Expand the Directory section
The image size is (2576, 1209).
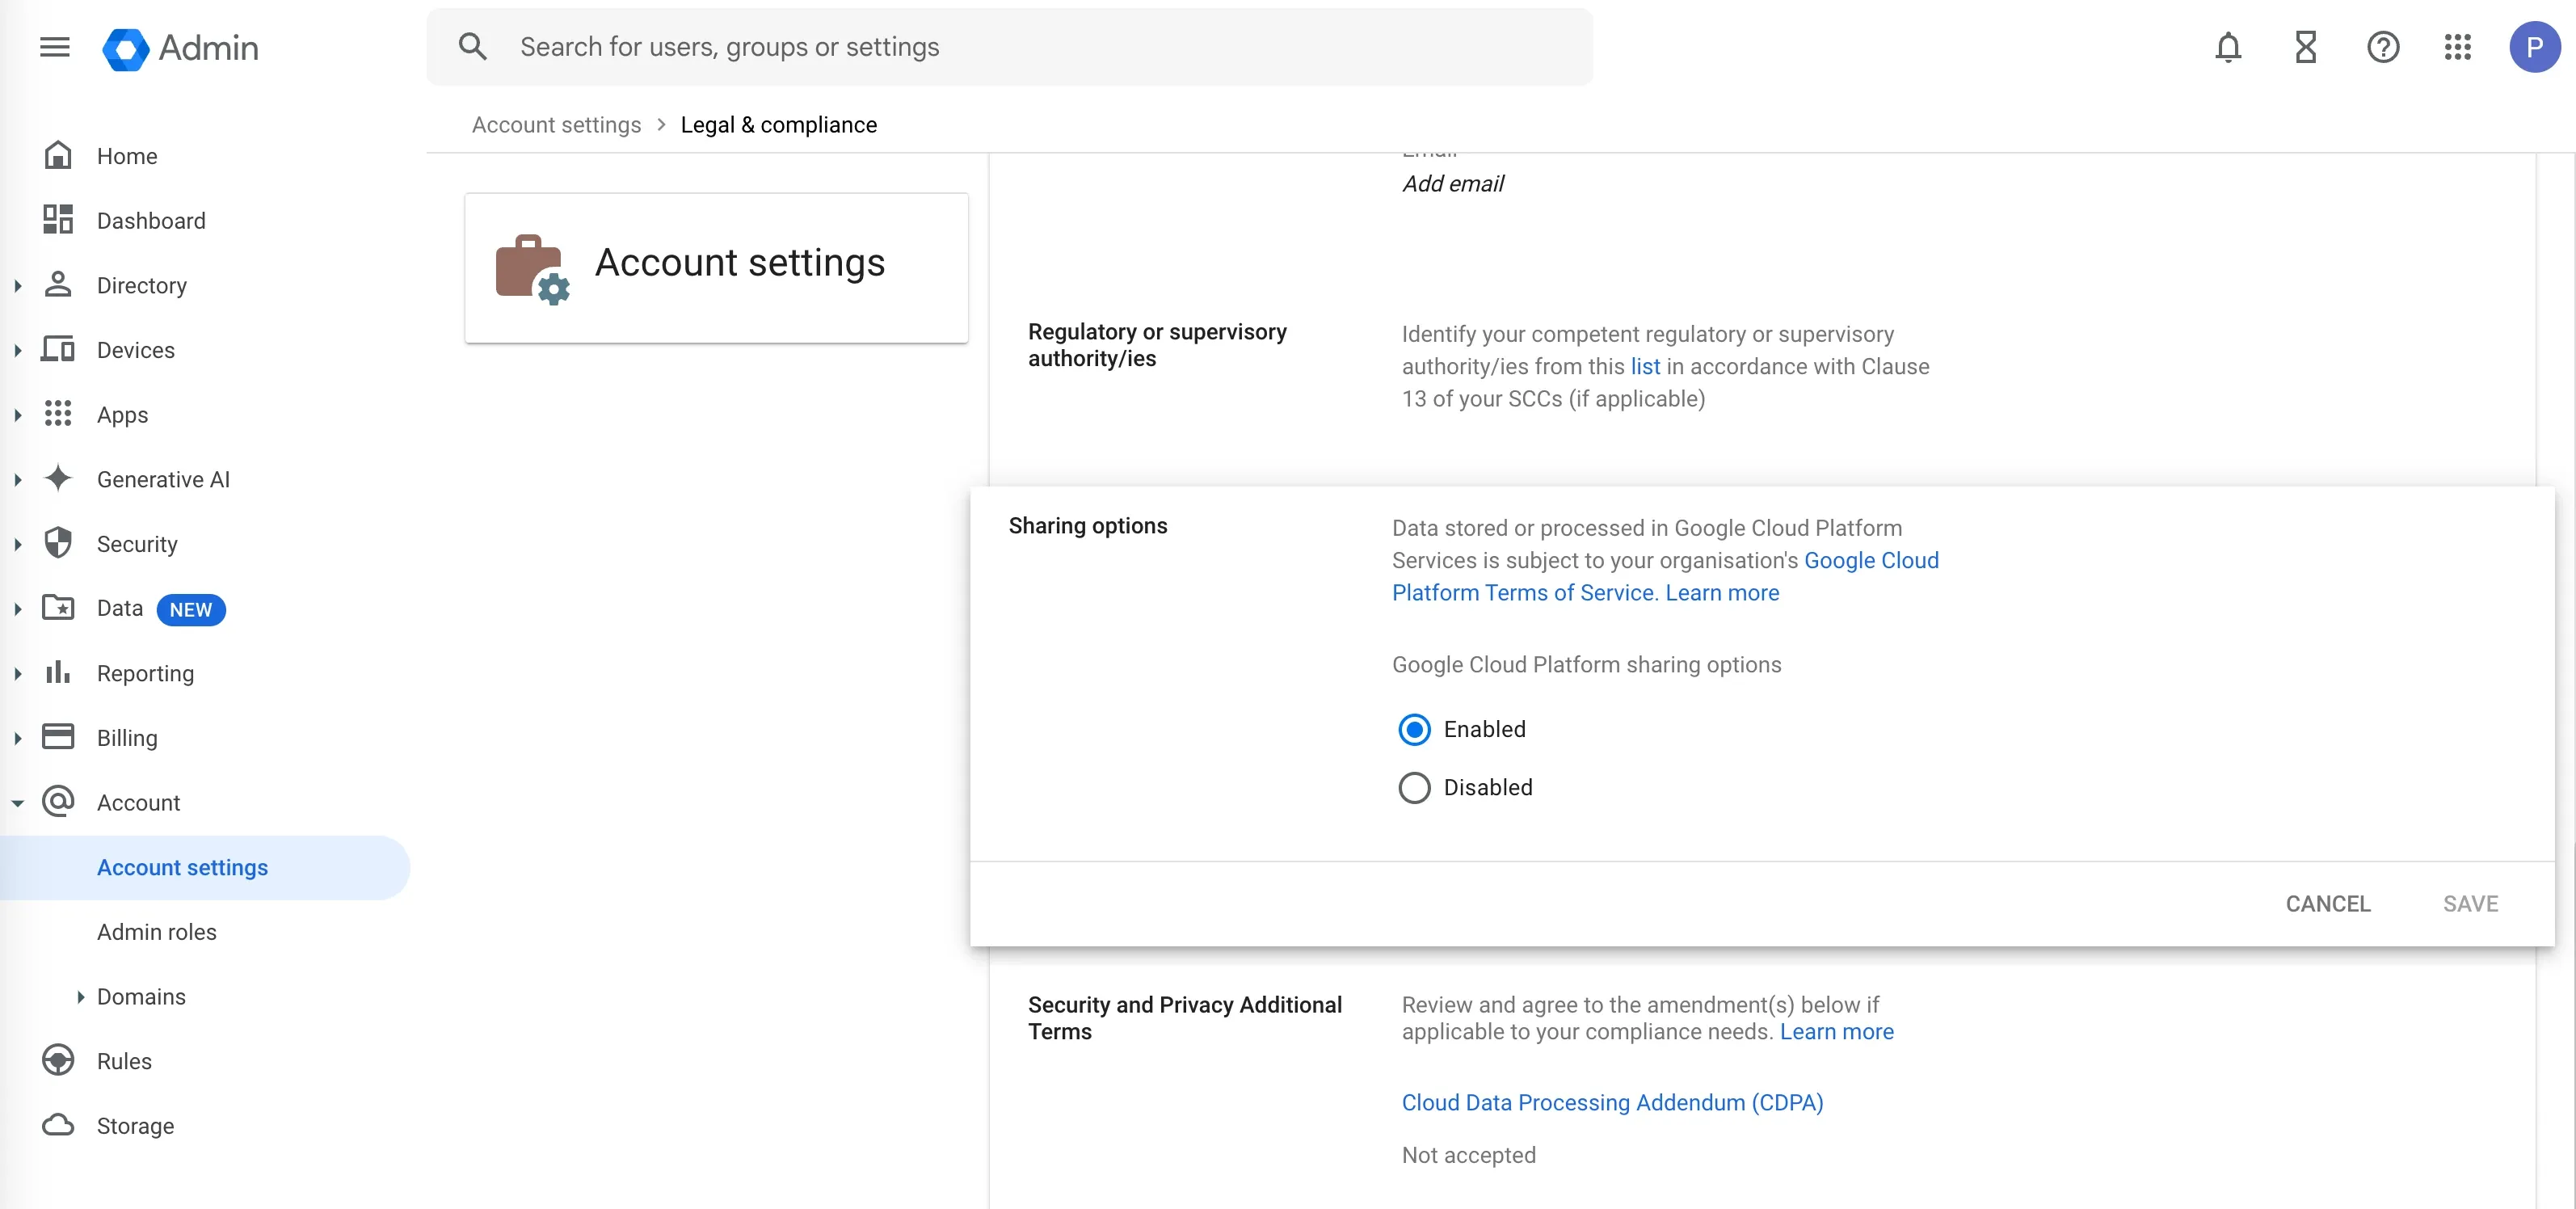click(x=17, y=285)
